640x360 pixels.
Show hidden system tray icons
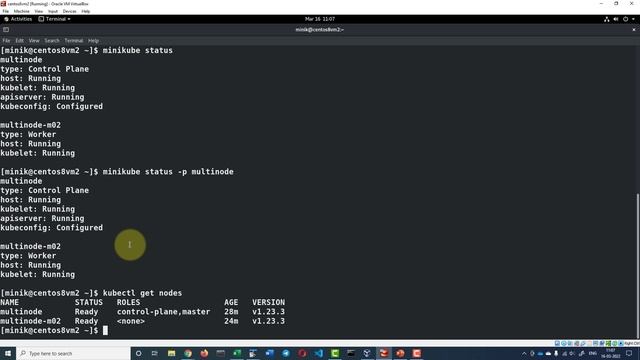[x=524, y=353]
